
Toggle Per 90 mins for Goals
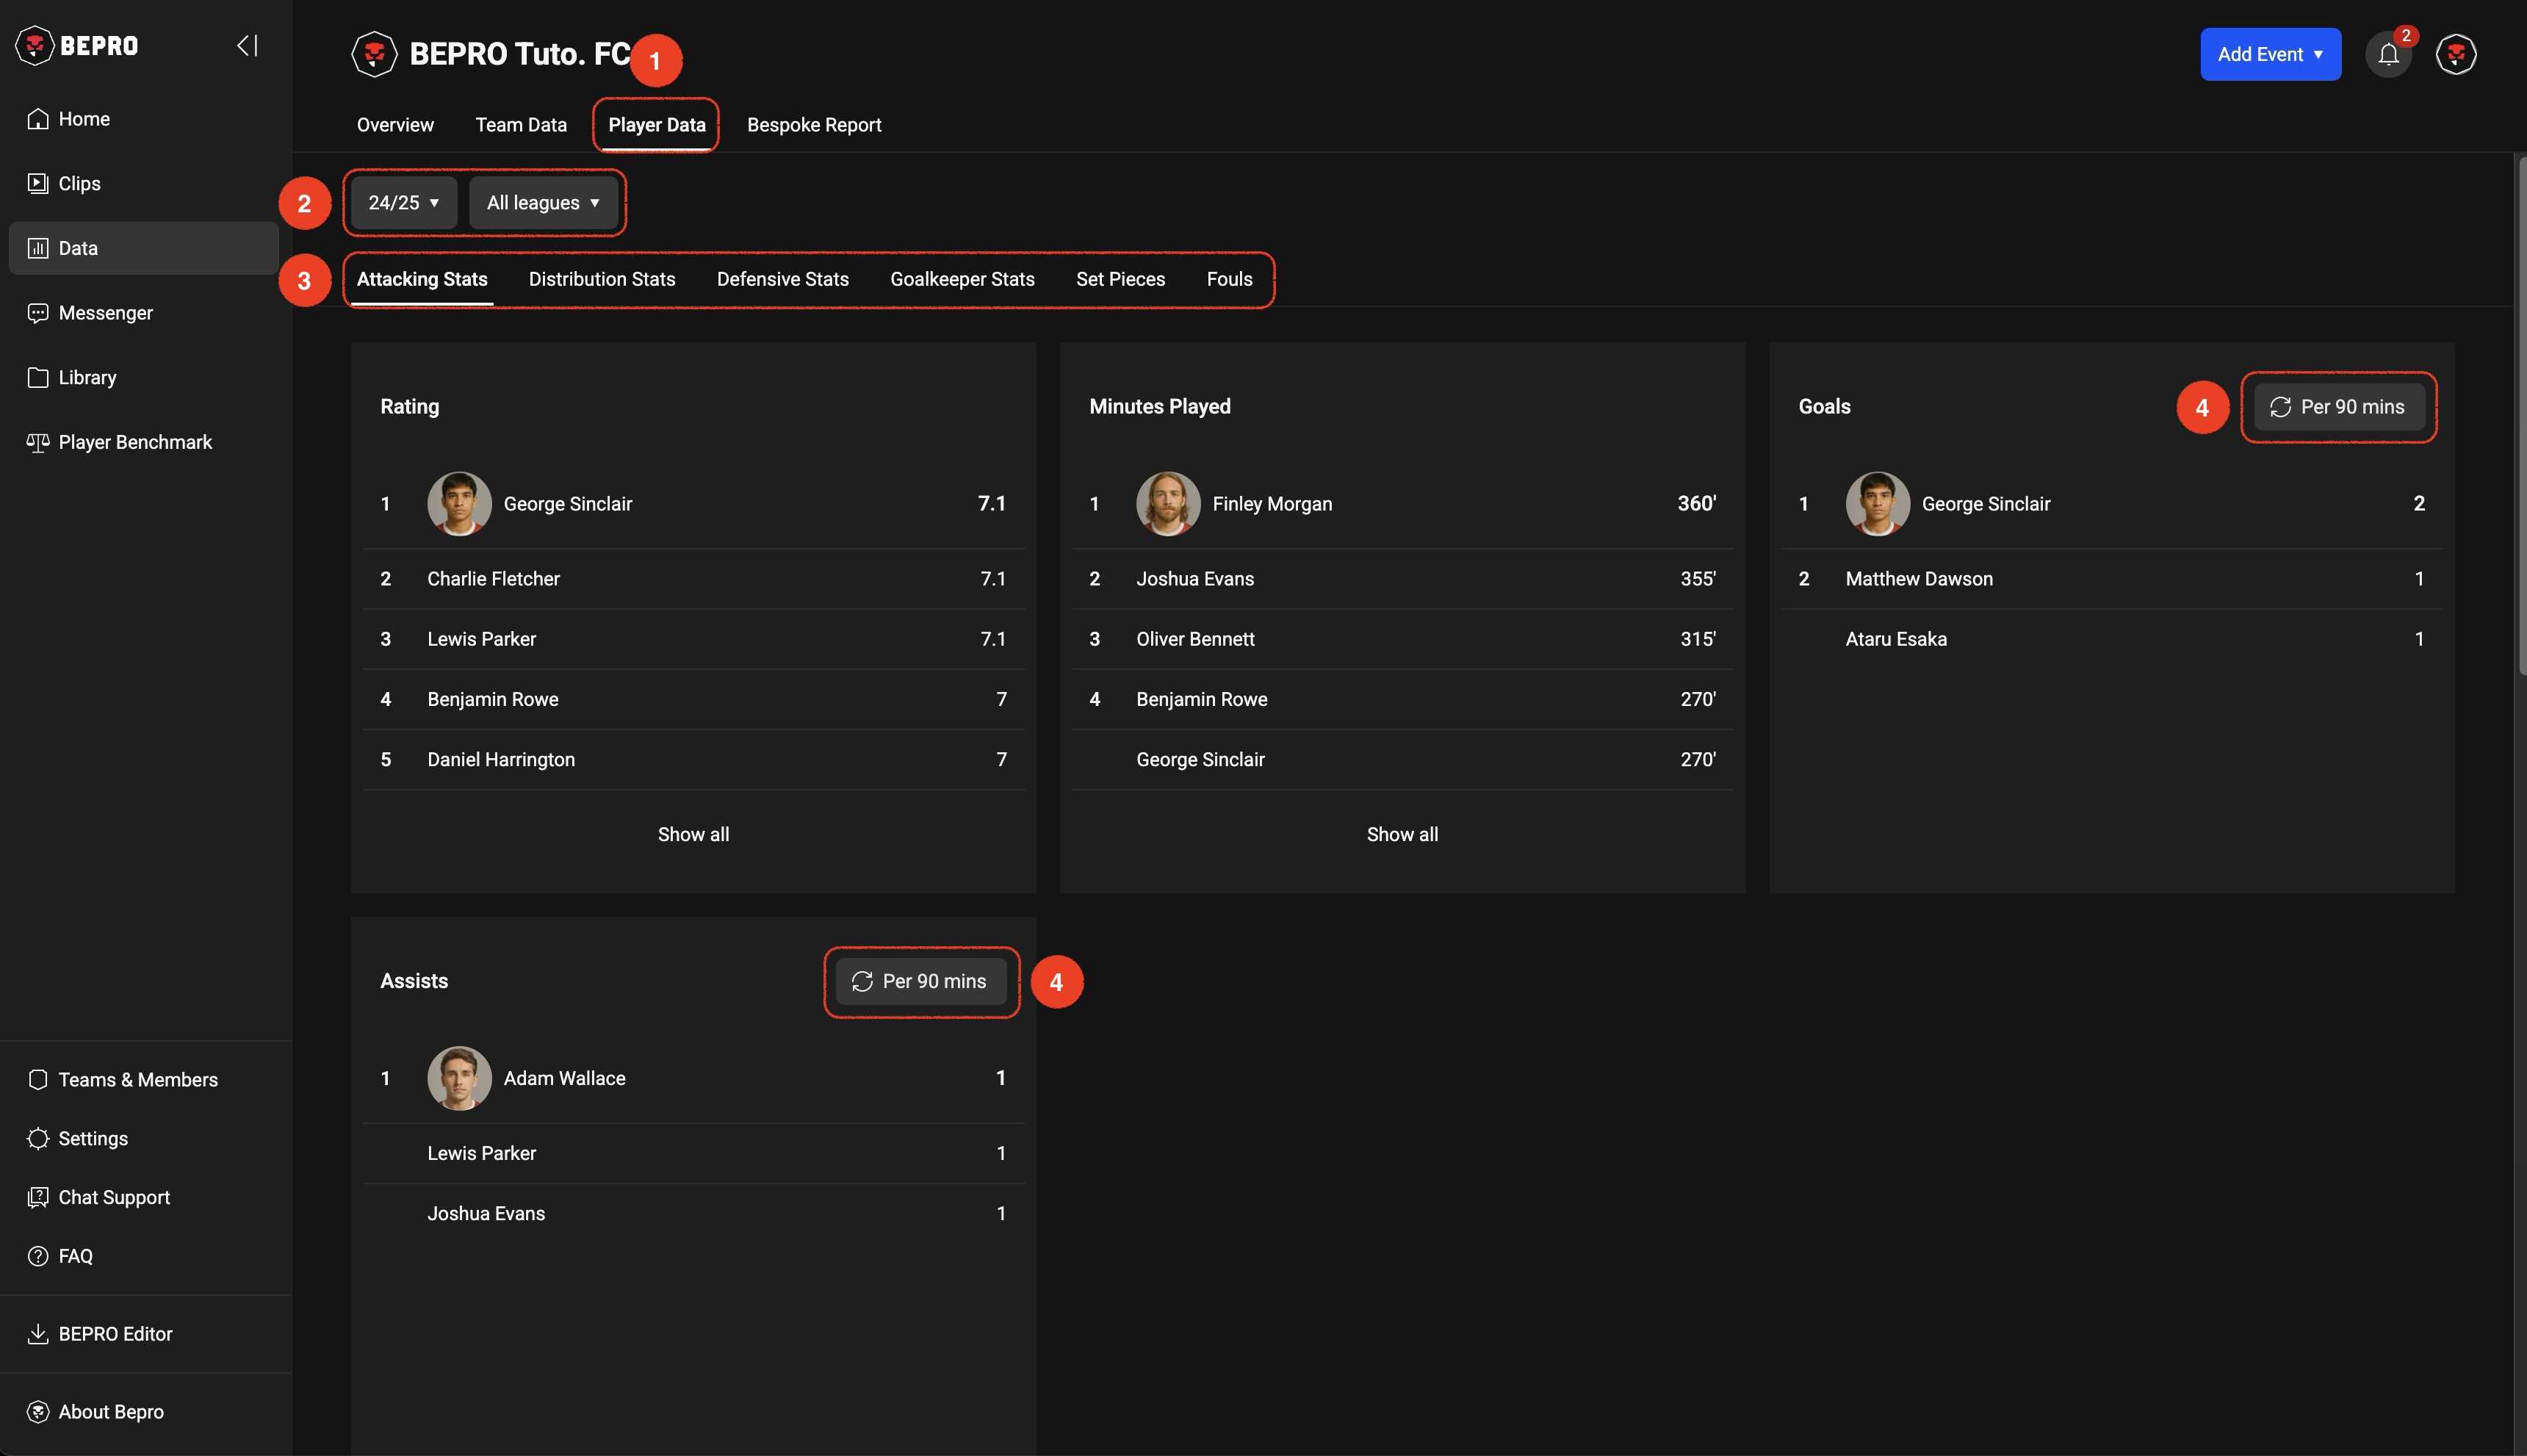(x=2338, y=407)
